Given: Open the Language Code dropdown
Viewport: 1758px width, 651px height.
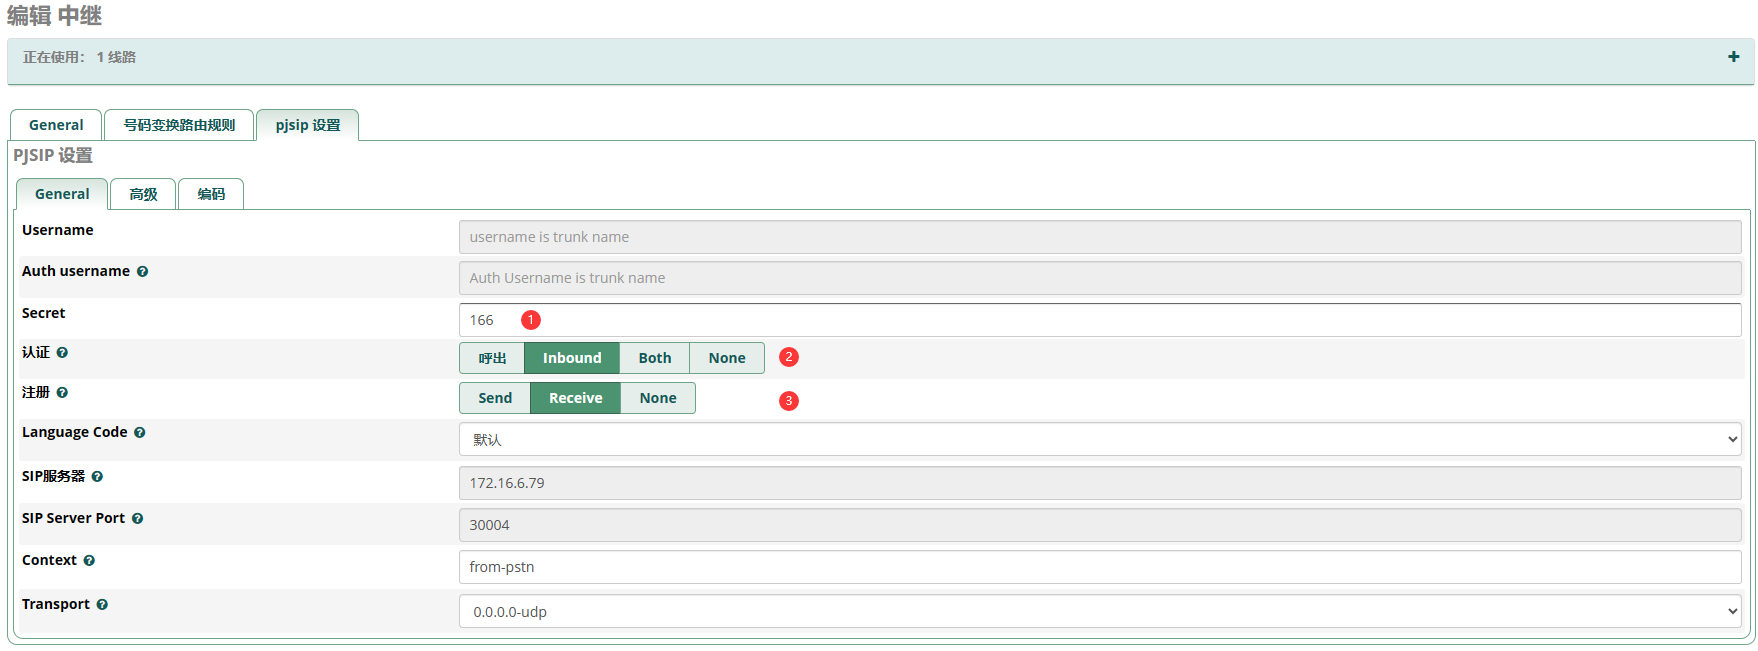Looking at the screenshot, I should (1100, 440).
